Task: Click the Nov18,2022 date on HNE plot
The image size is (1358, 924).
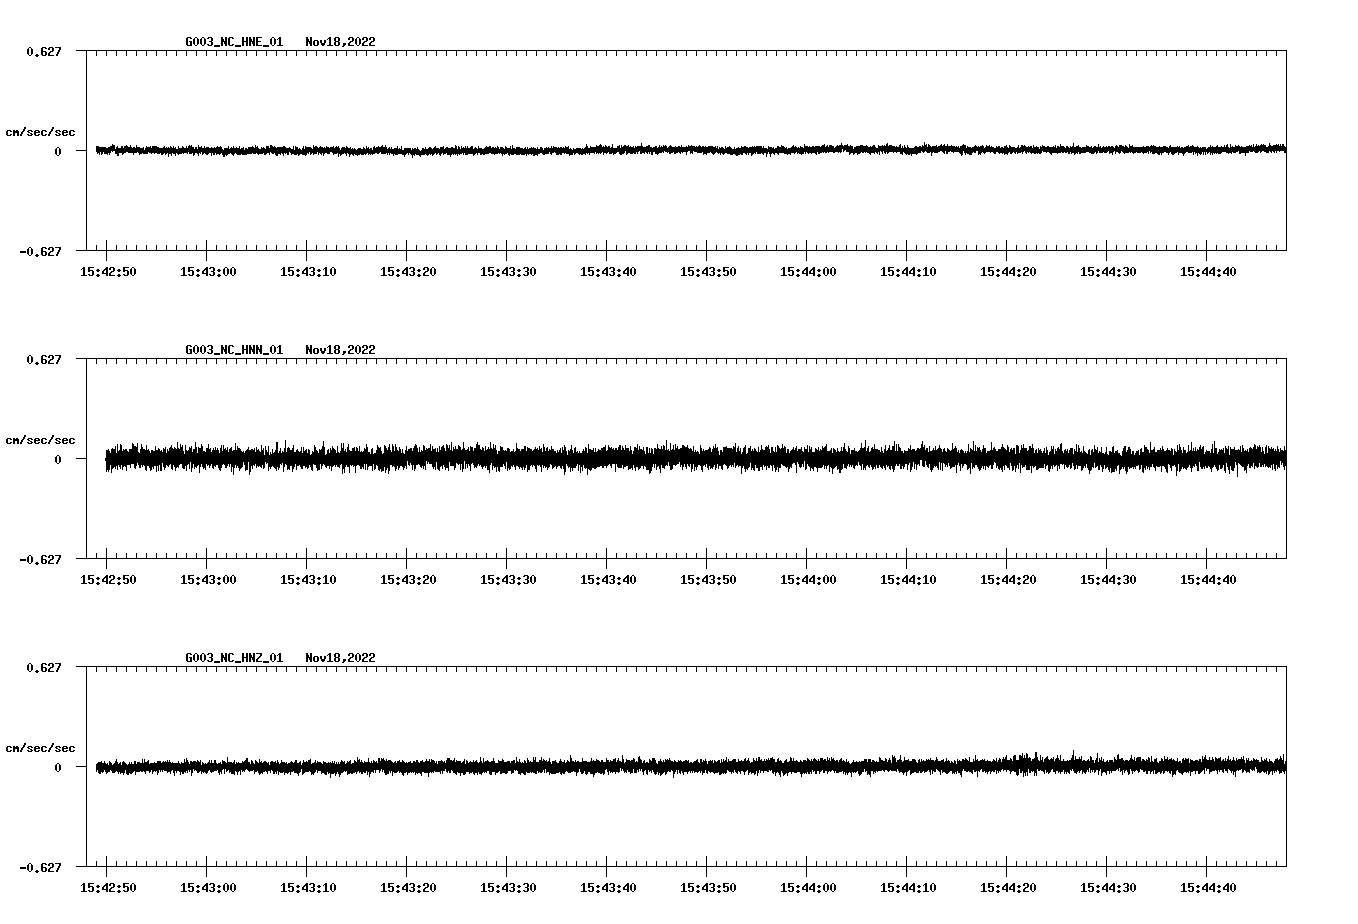Action: click(x=341, y=42)
